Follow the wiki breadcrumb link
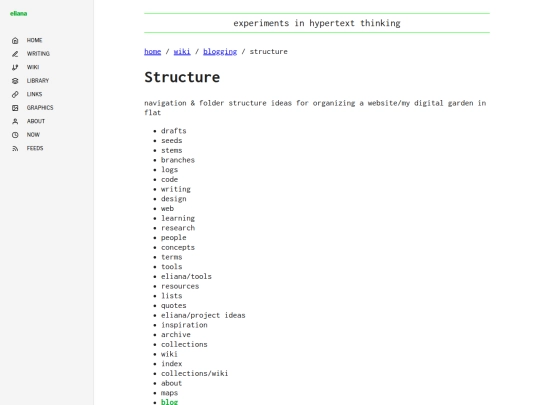540x405 pixels. [182, 52]
